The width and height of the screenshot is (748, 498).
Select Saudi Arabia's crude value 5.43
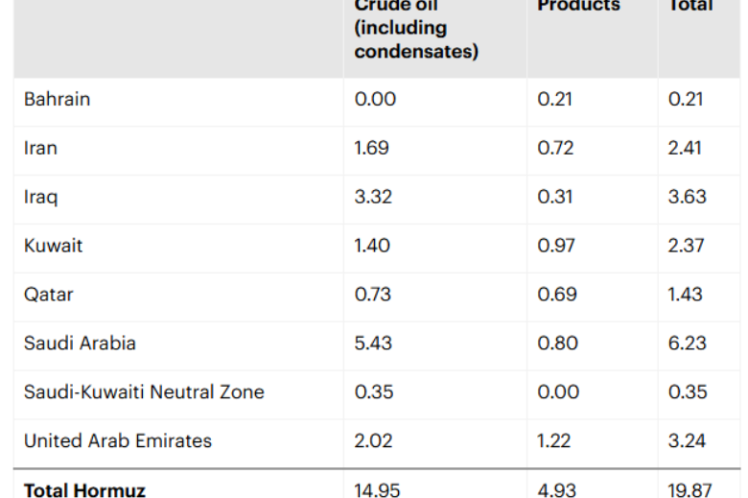372,343
